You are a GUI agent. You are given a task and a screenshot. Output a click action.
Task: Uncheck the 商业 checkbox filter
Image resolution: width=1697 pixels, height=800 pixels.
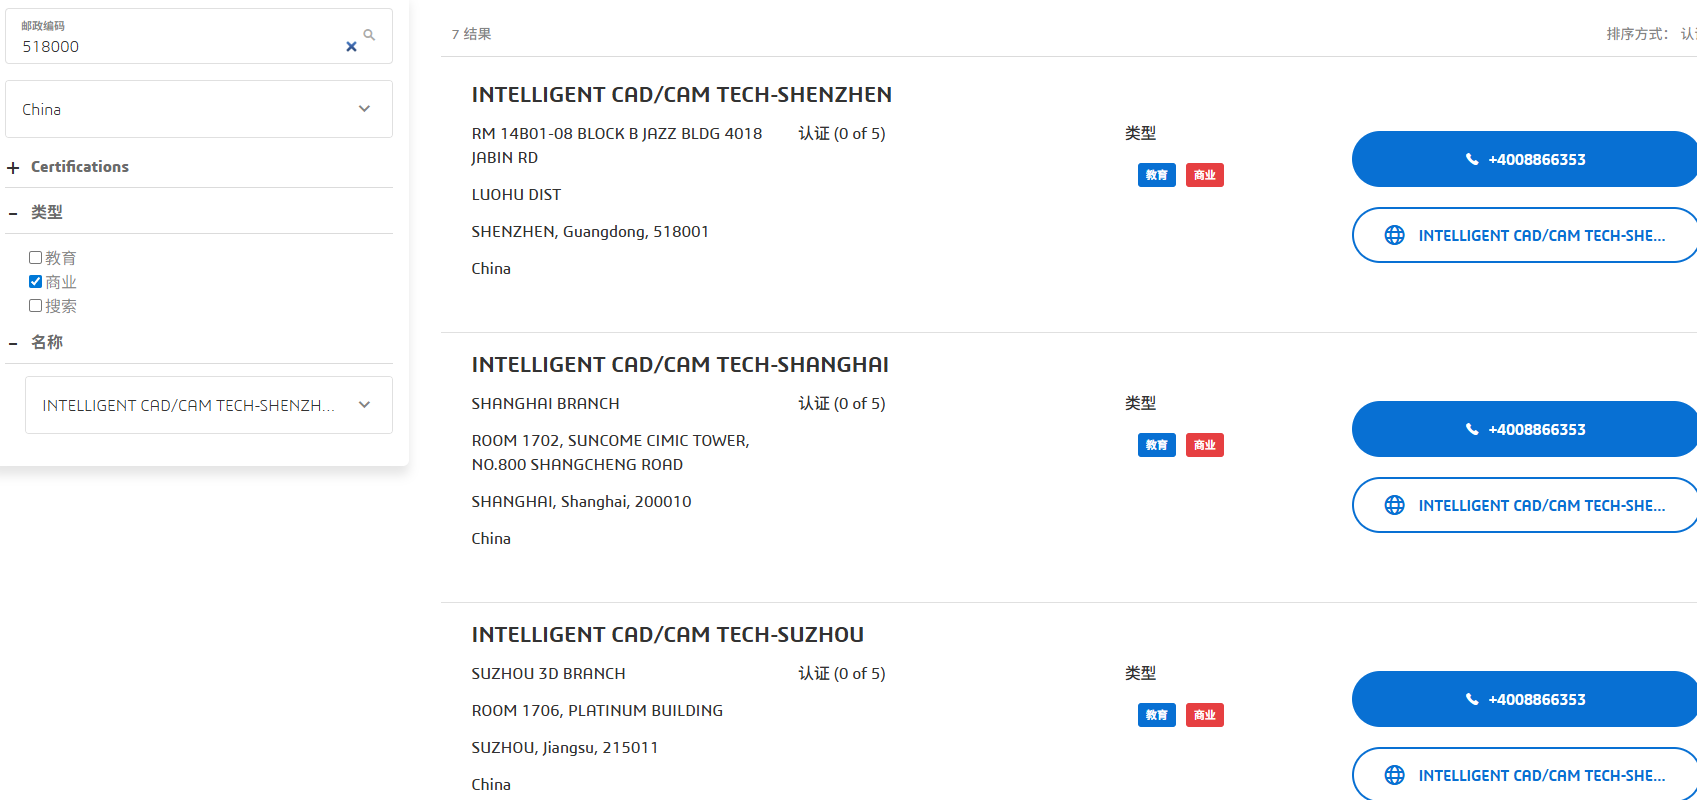[x=35, y=281]
